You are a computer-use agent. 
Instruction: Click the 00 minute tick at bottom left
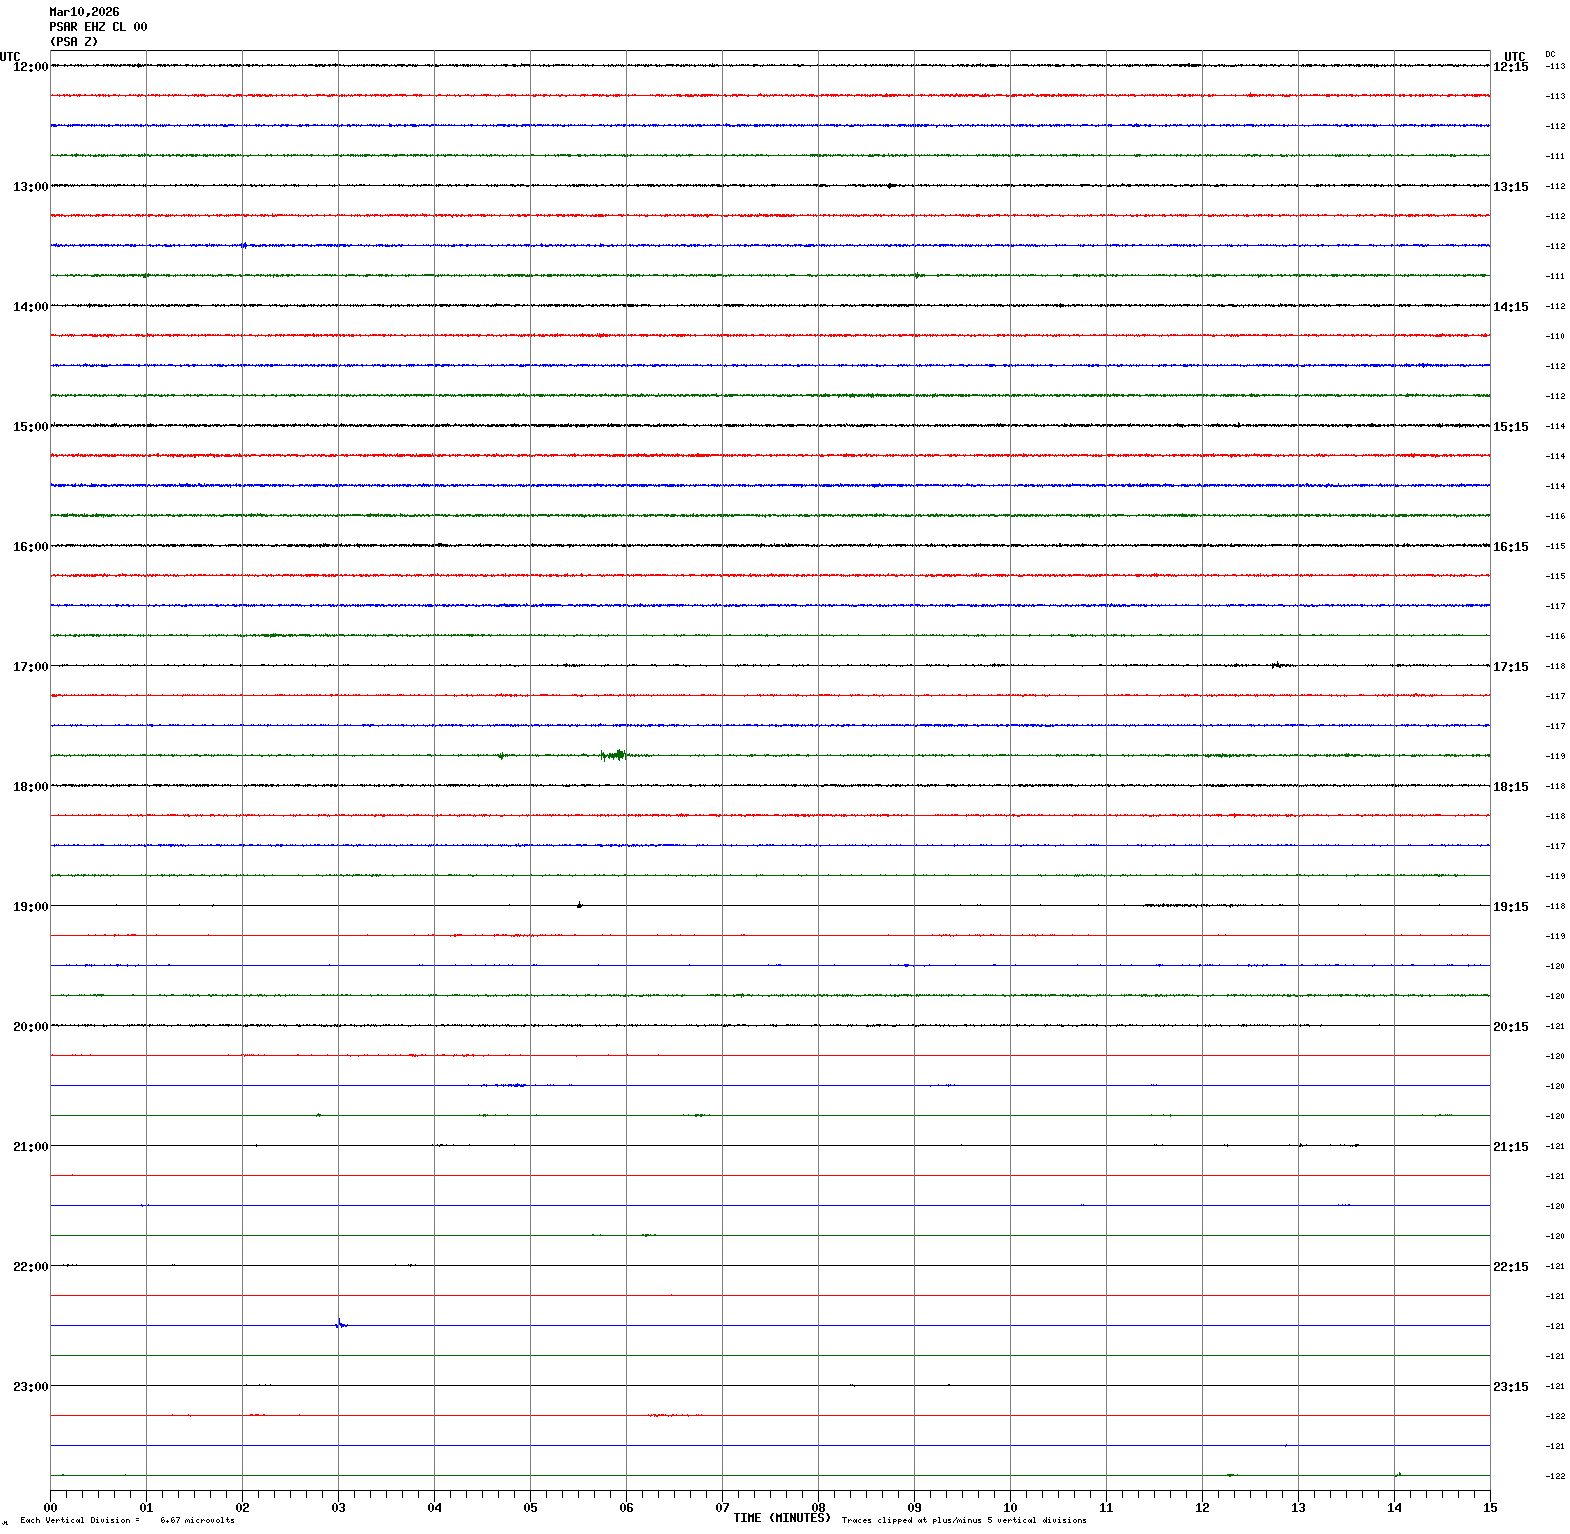(x=50, y=1508)
